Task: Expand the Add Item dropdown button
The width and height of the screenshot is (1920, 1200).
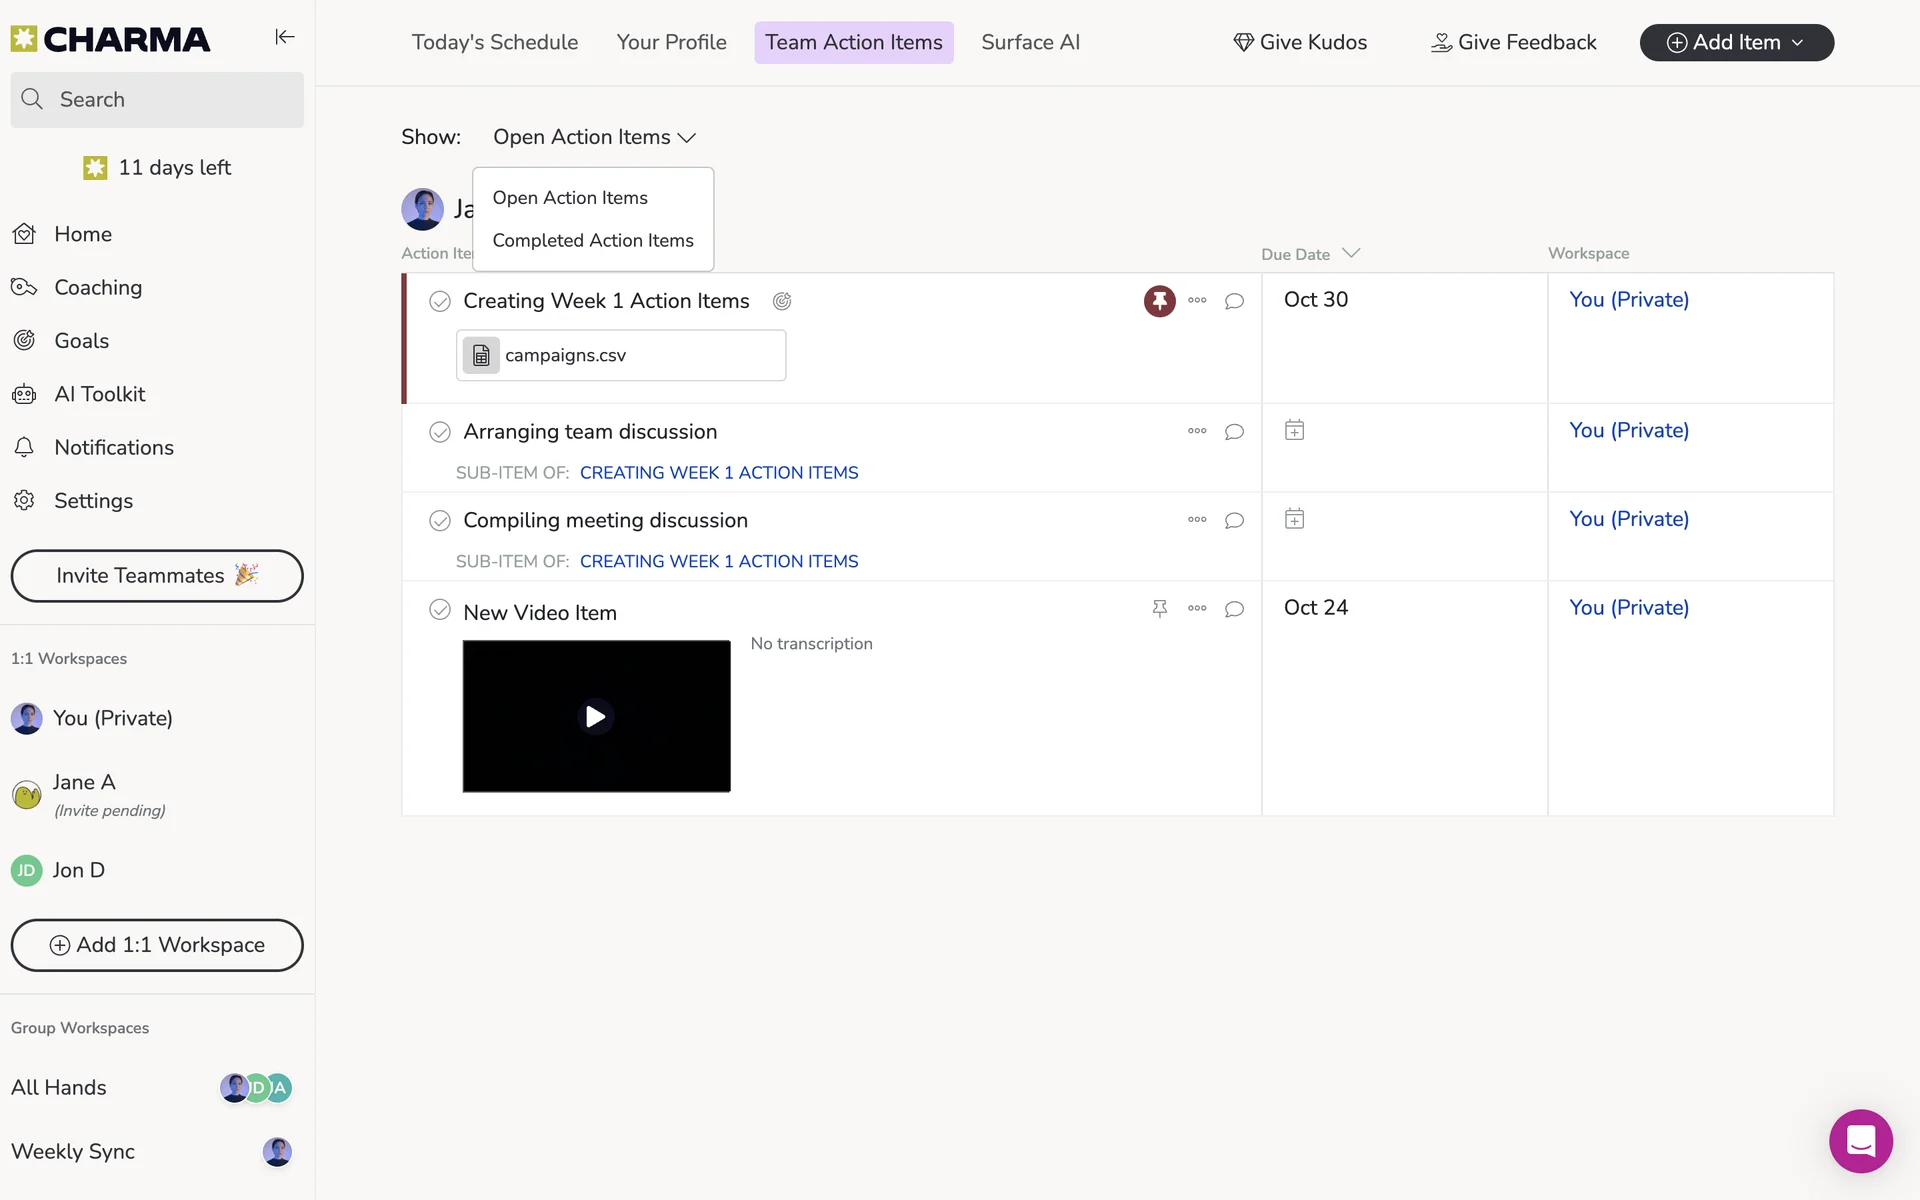Action: [1736, 42]
